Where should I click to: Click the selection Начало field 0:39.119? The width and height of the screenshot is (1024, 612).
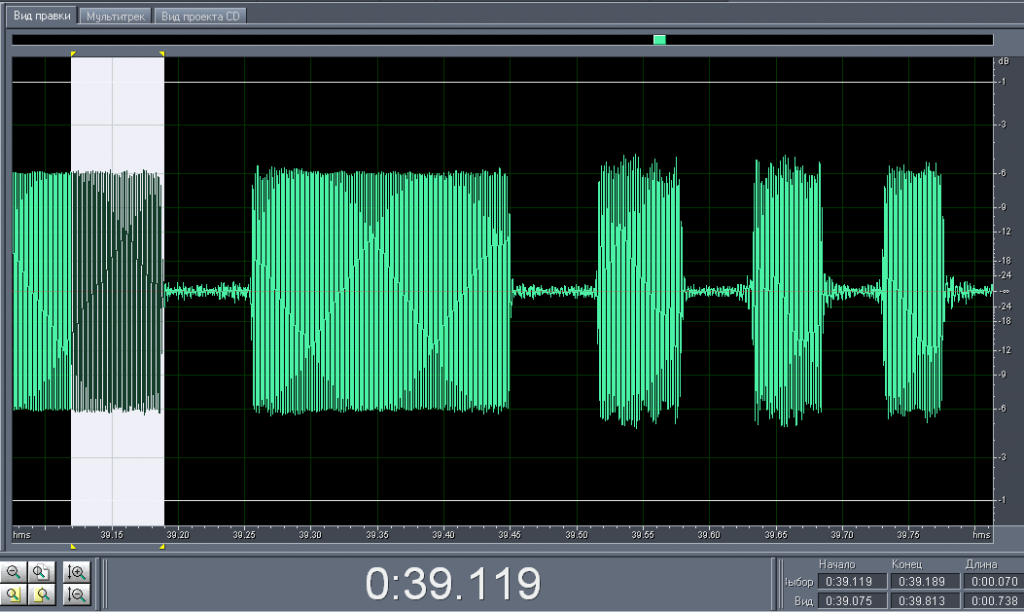click(x=847, y=582)
